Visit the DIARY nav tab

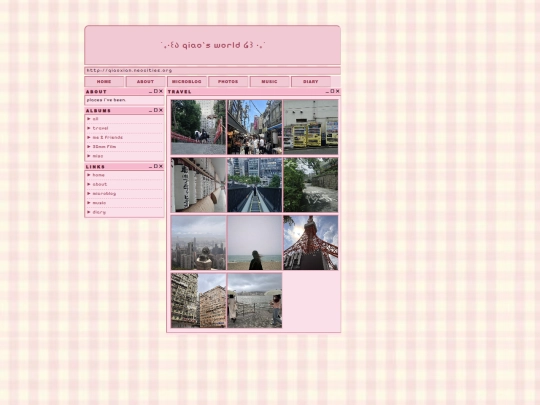311,82
